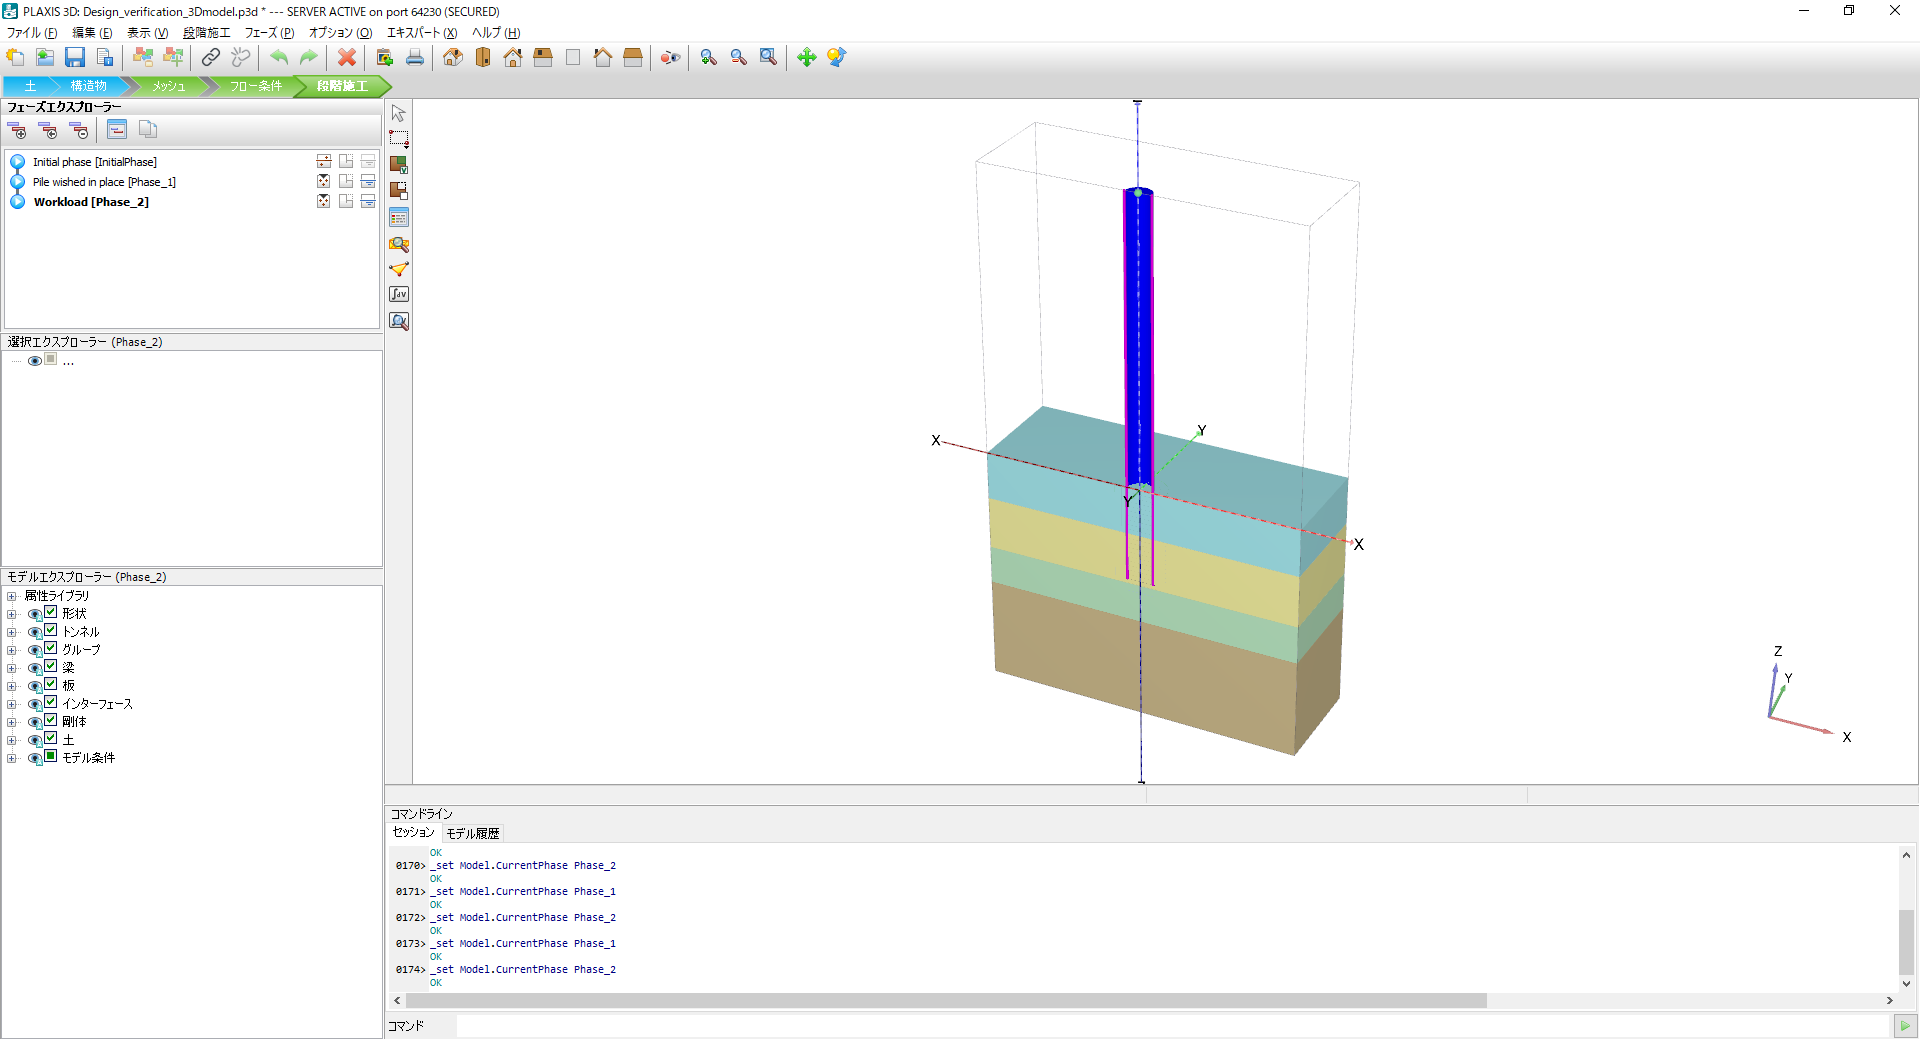Uncheck the トンネル checkbox
The width and height of the screenshot is (1920, 1040).
point(51,631)
